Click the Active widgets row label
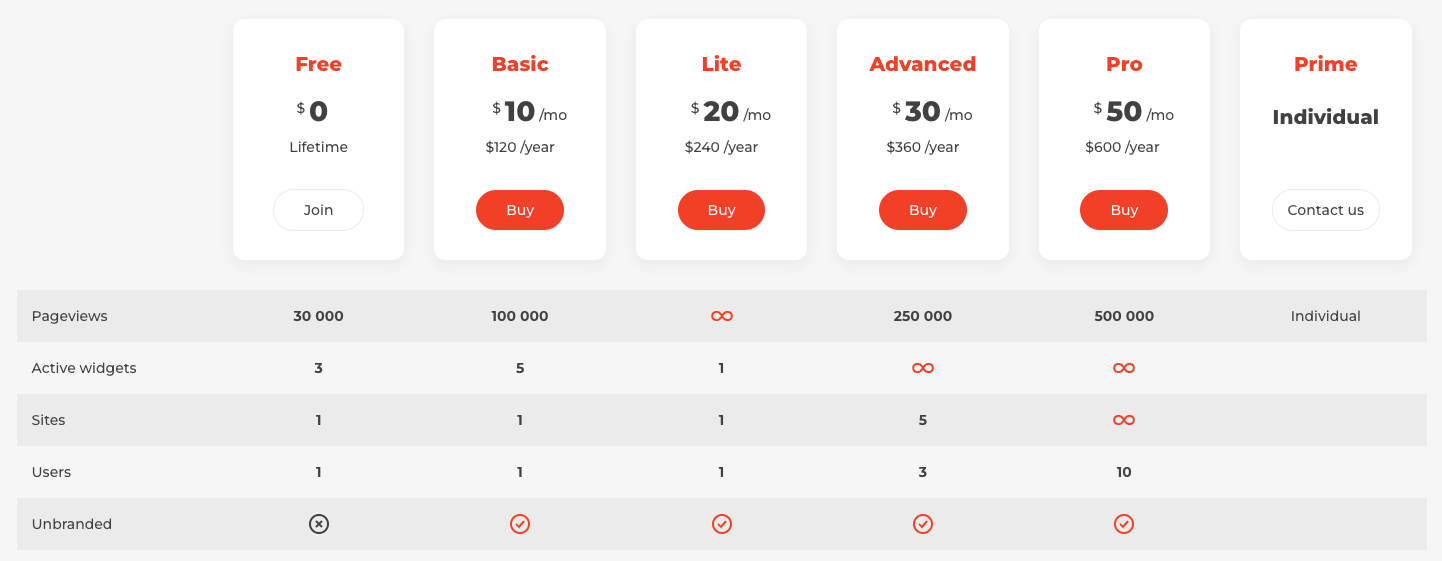This screenshot has height=561, width=1442. point(84,368)
